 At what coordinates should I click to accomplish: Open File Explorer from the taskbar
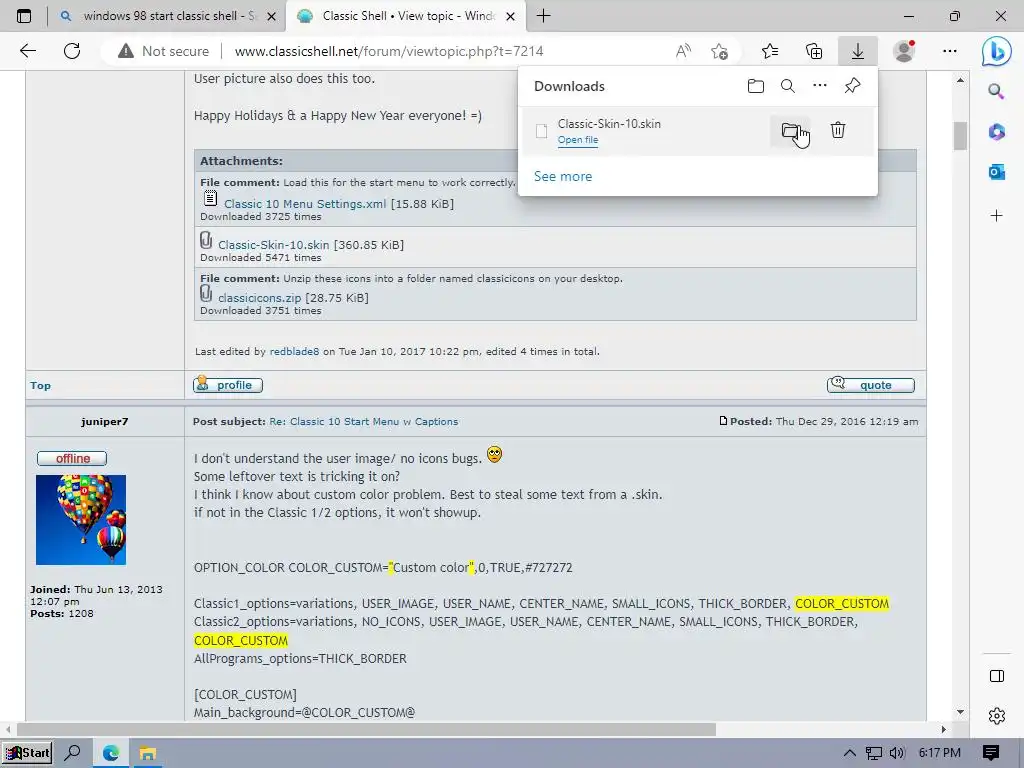[148, 753]
